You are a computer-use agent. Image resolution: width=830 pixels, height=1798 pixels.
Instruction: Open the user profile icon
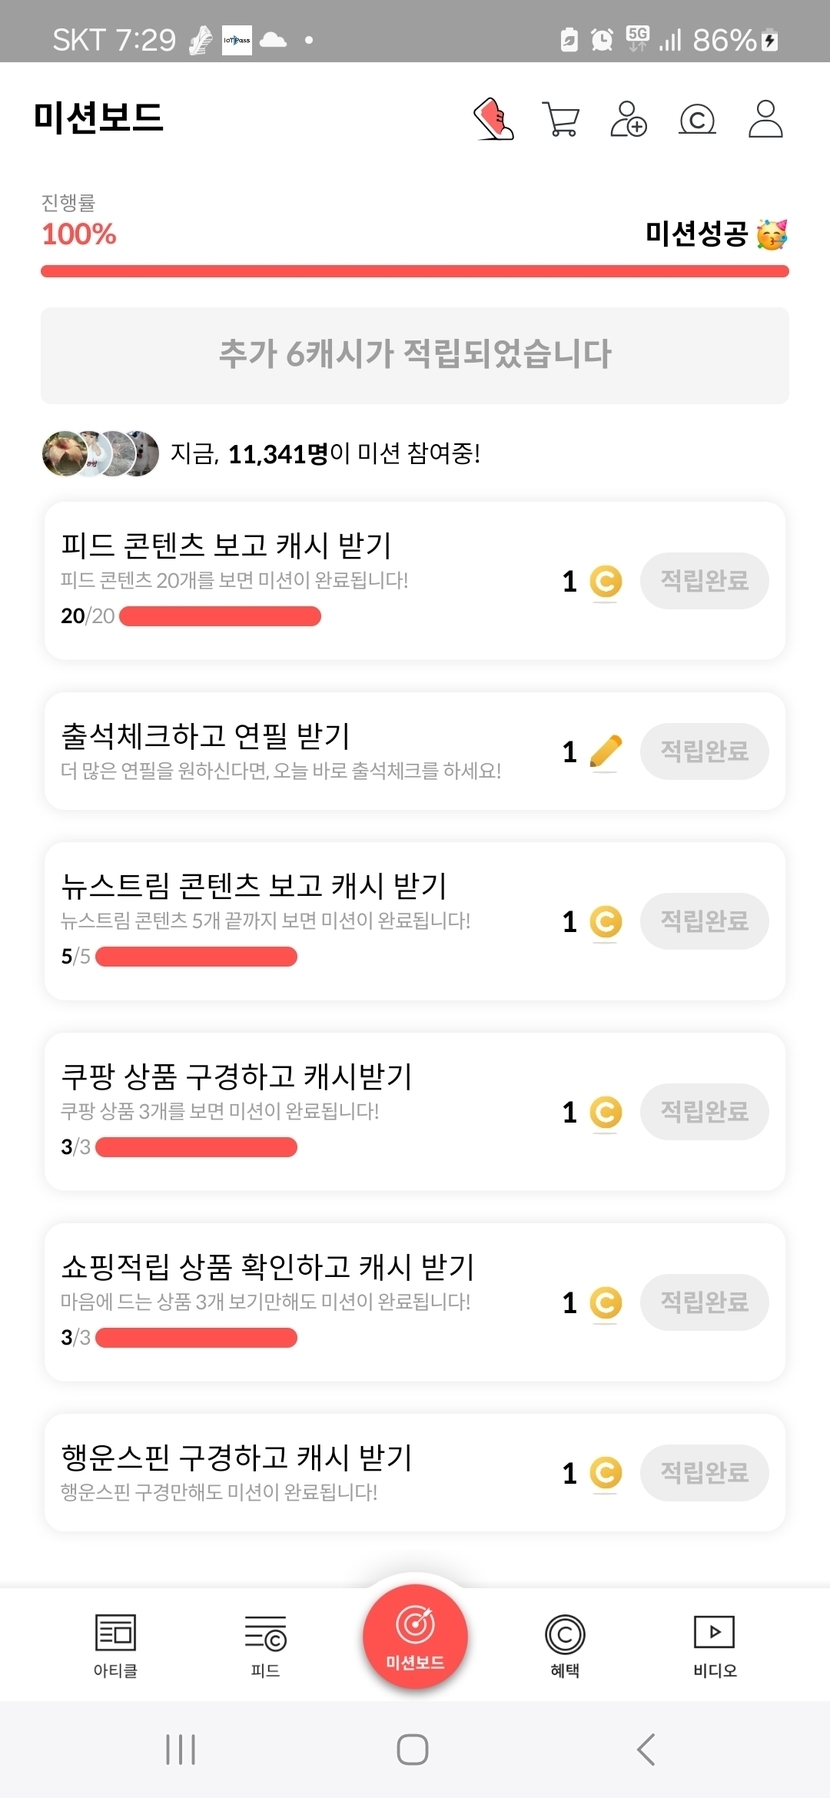click(765, 119)
